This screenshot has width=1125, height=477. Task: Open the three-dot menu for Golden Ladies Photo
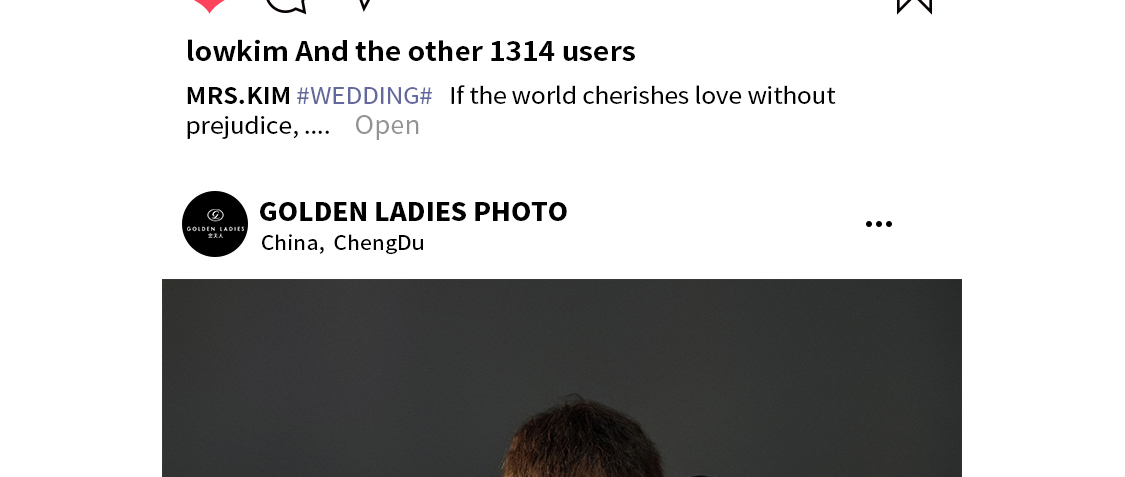(879, 224)
